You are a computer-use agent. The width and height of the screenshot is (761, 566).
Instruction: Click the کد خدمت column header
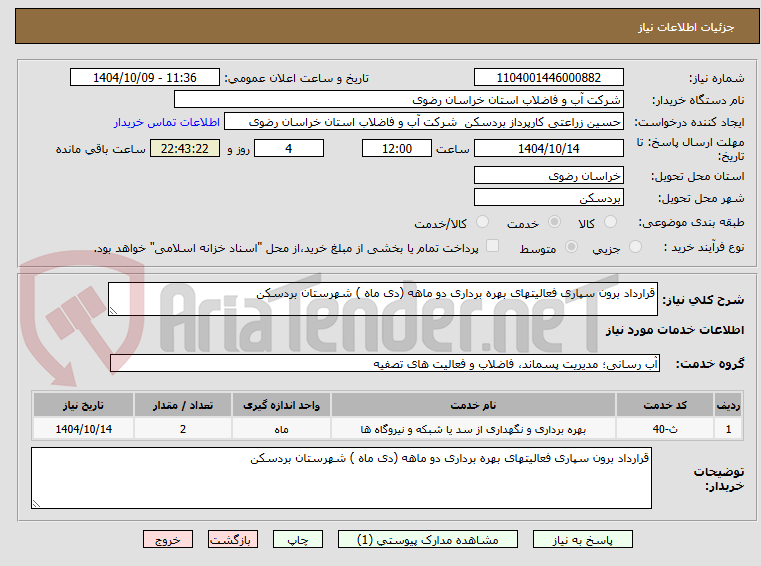(665, 405)
